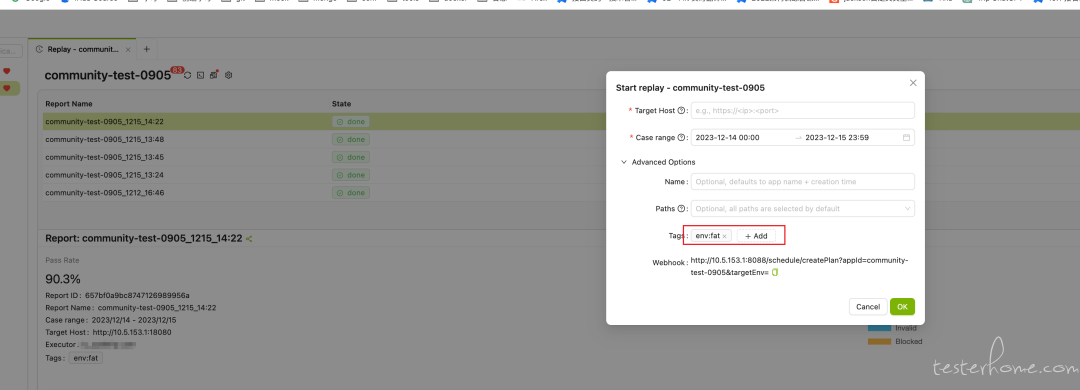
Task: Focus the Target Host input field
Action: tap(802, 110)
